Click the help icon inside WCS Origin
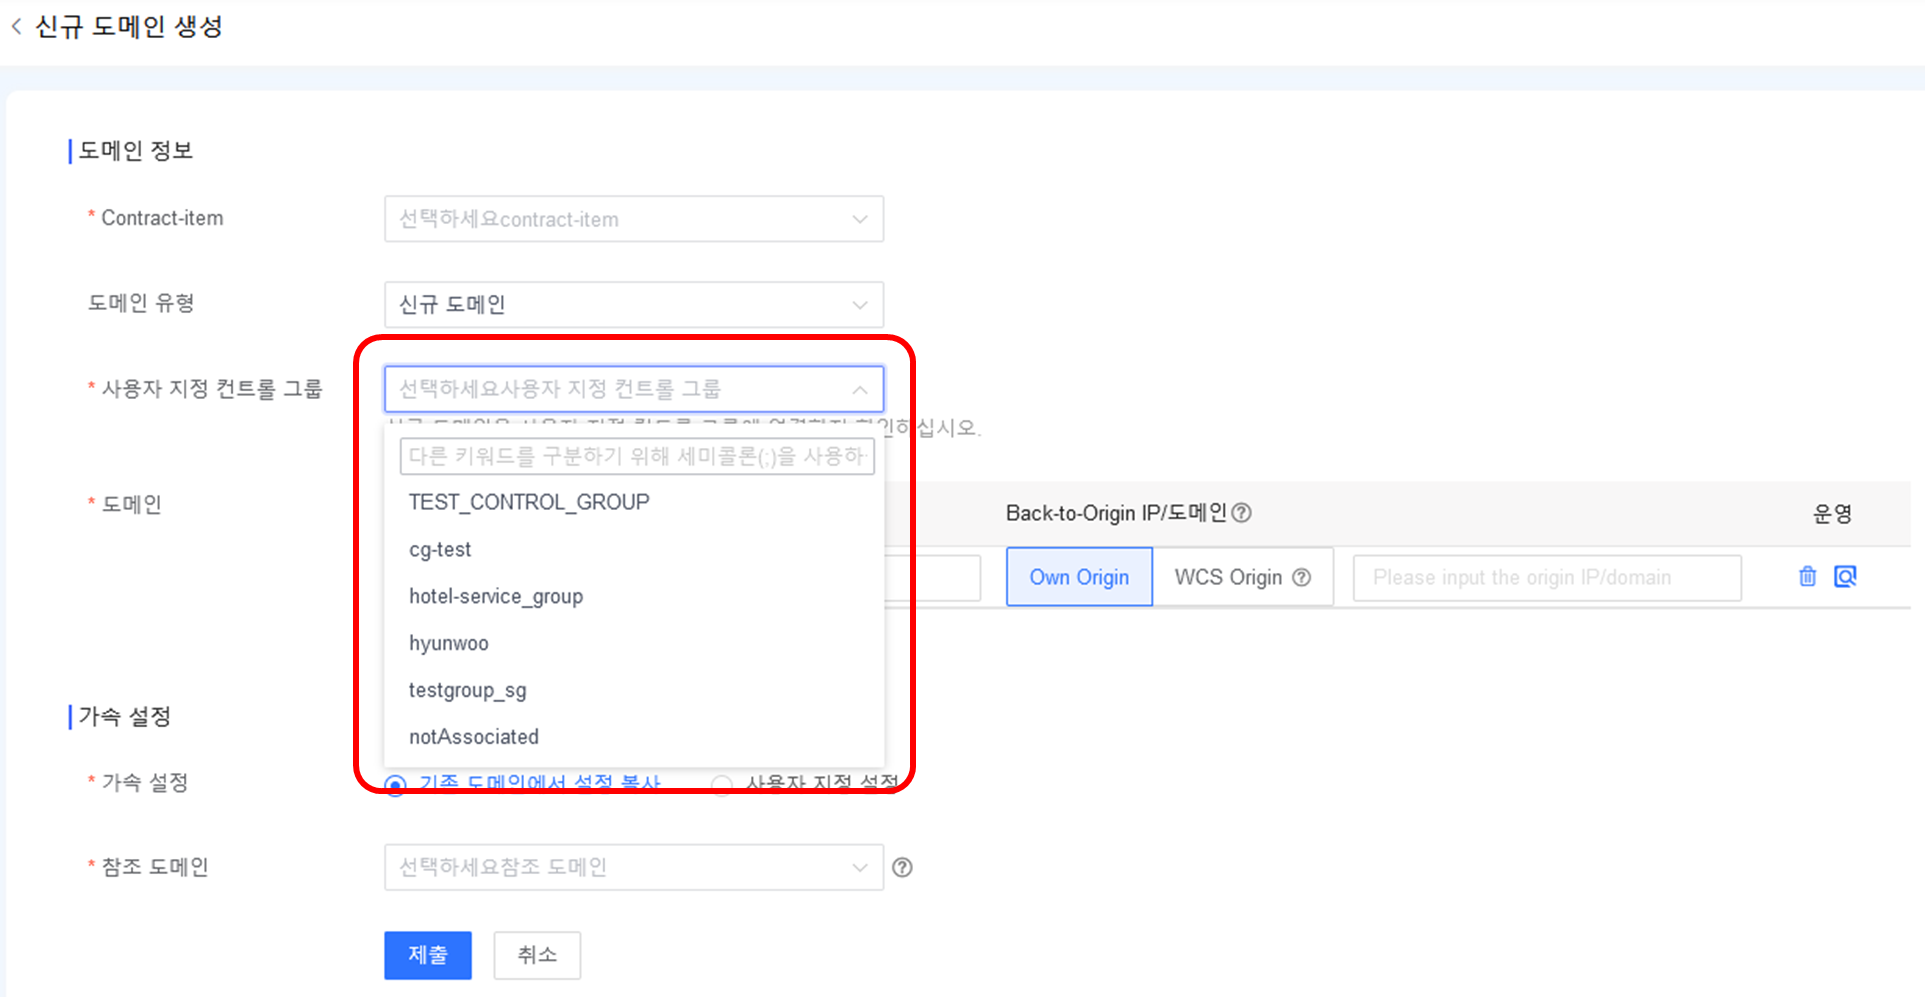 (1301, 578)
